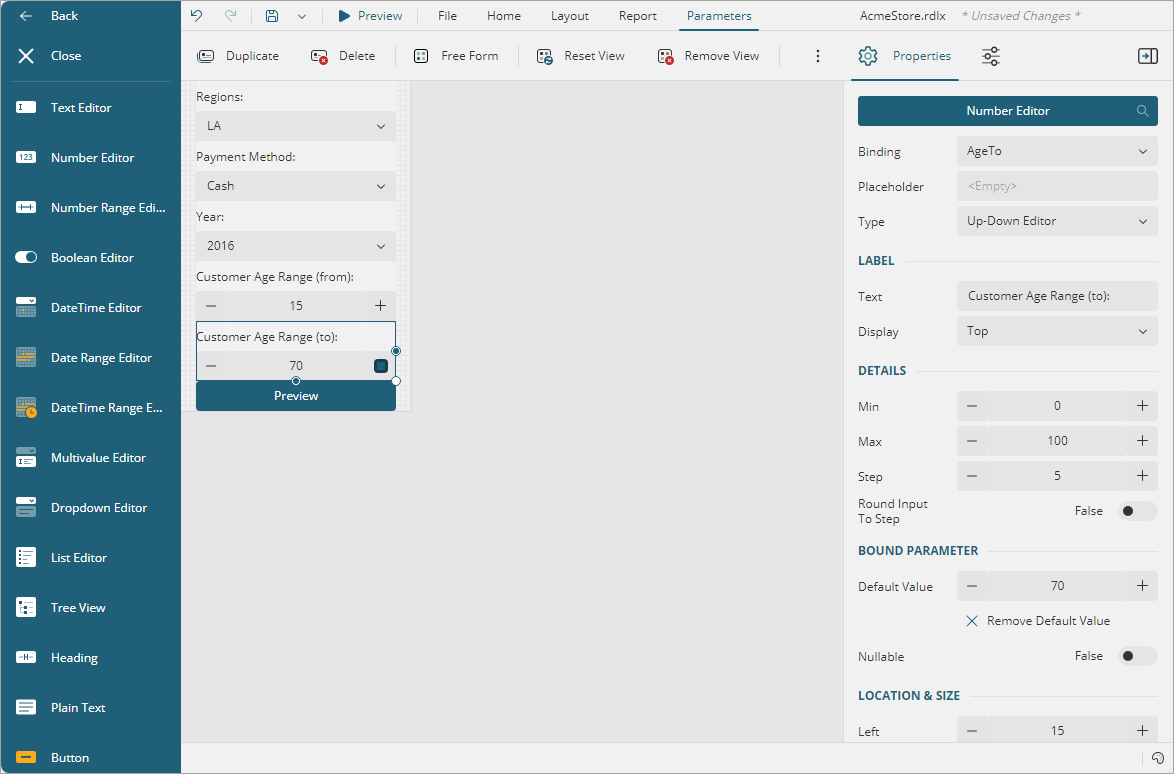Viewport: 1174px width, 774px height.
Task: Open the three-dot more options menu
Action: tap(818, 56)
